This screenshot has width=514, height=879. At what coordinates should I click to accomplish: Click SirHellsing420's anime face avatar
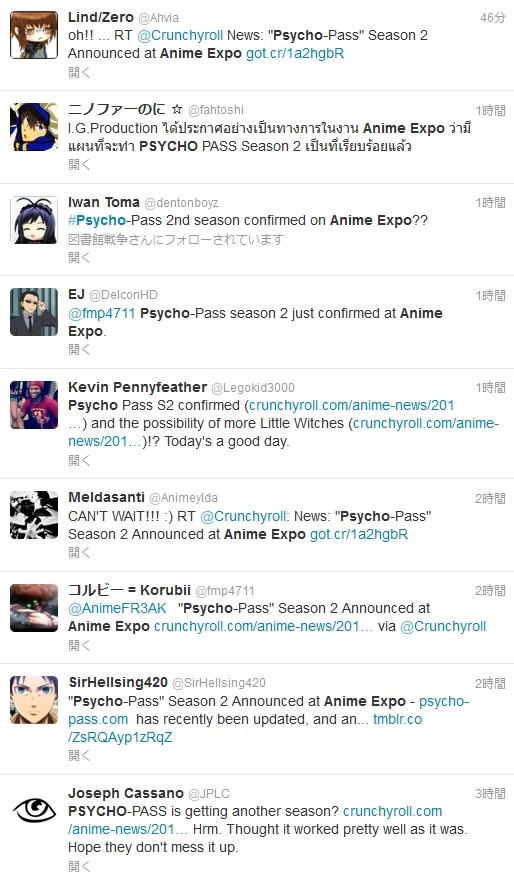coord(34,700)
